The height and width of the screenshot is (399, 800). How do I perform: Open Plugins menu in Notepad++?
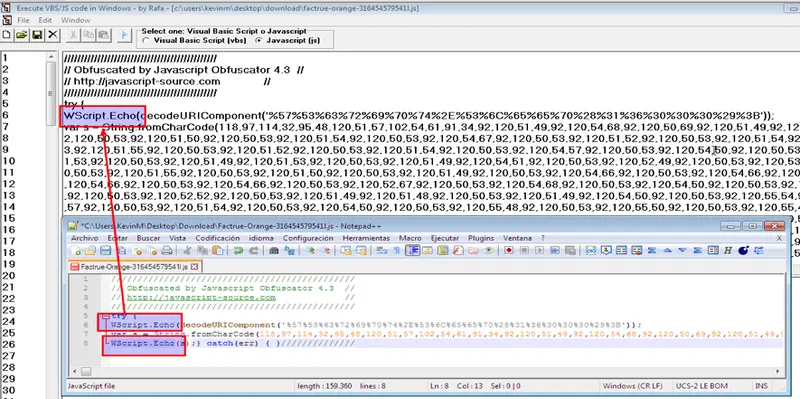pyautogui.click(x=481, y=238)
